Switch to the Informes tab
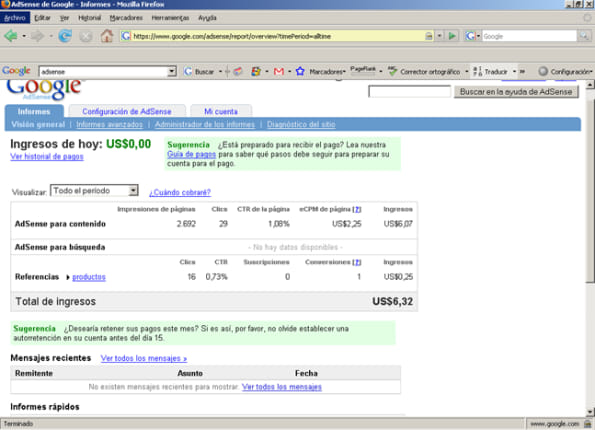595x430 pixels. (34, 112)
